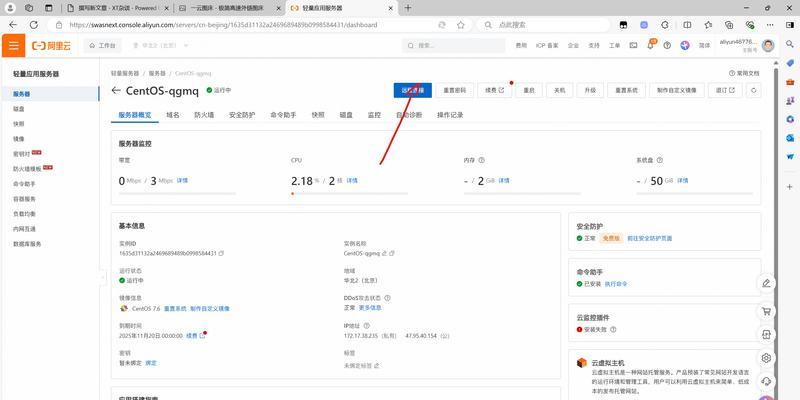
Task: Open the 支持 menu
Action: pyautogui.click(x=594, y=46)
